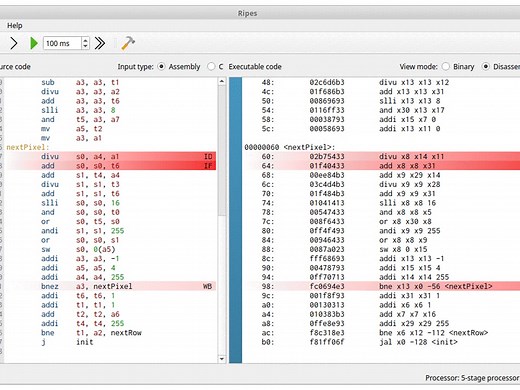520x390 pixels.
Task: Click the 'mv a5, t2' source line
Action: click(x=111, y=129)
